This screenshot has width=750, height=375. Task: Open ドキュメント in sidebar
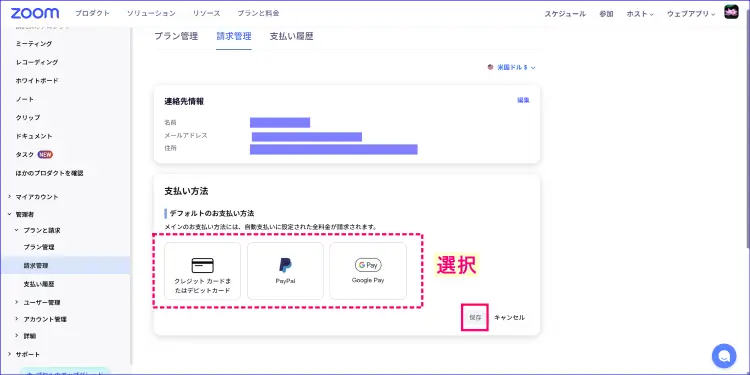coord(33,136)
